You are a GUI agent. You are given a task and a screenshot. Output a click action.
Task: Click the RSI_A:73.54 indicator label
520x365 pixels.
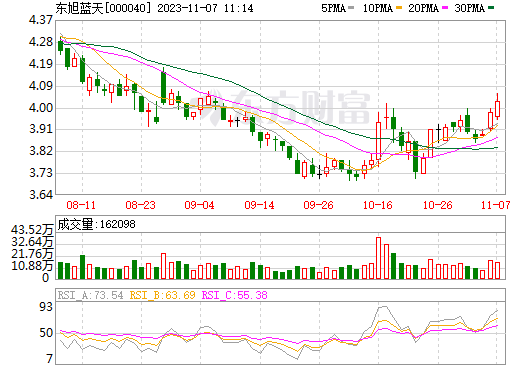pos(90,295)
